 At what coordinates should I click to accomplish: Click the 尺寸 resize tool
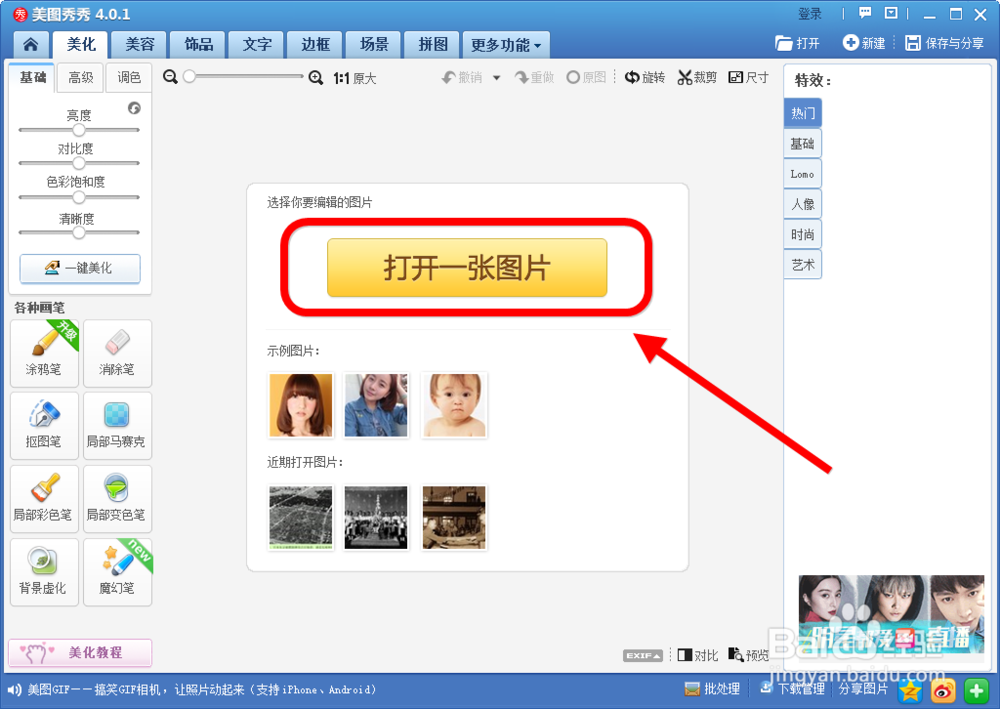click(x=749, y=78)
